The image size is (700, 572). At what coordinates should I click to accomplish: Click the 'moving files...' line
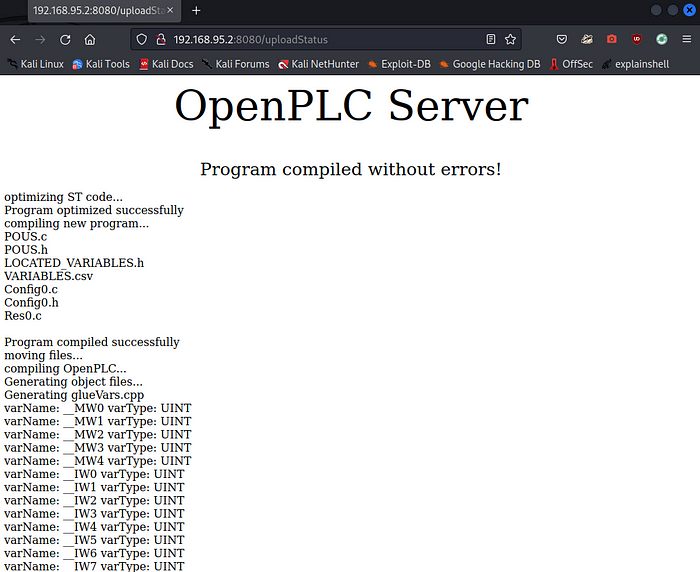[x=43, y=355]
